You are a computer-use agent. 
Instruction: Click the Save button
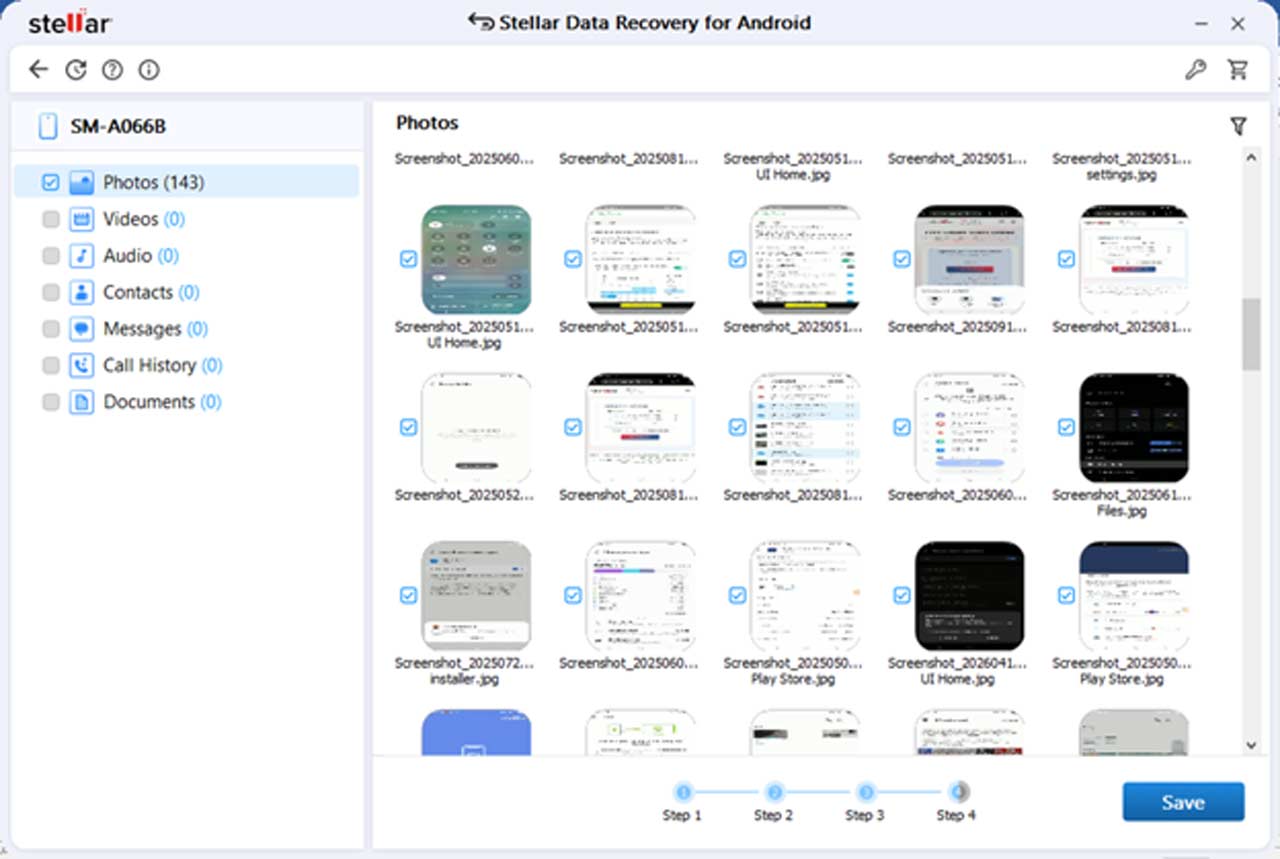pos(1183,802)
